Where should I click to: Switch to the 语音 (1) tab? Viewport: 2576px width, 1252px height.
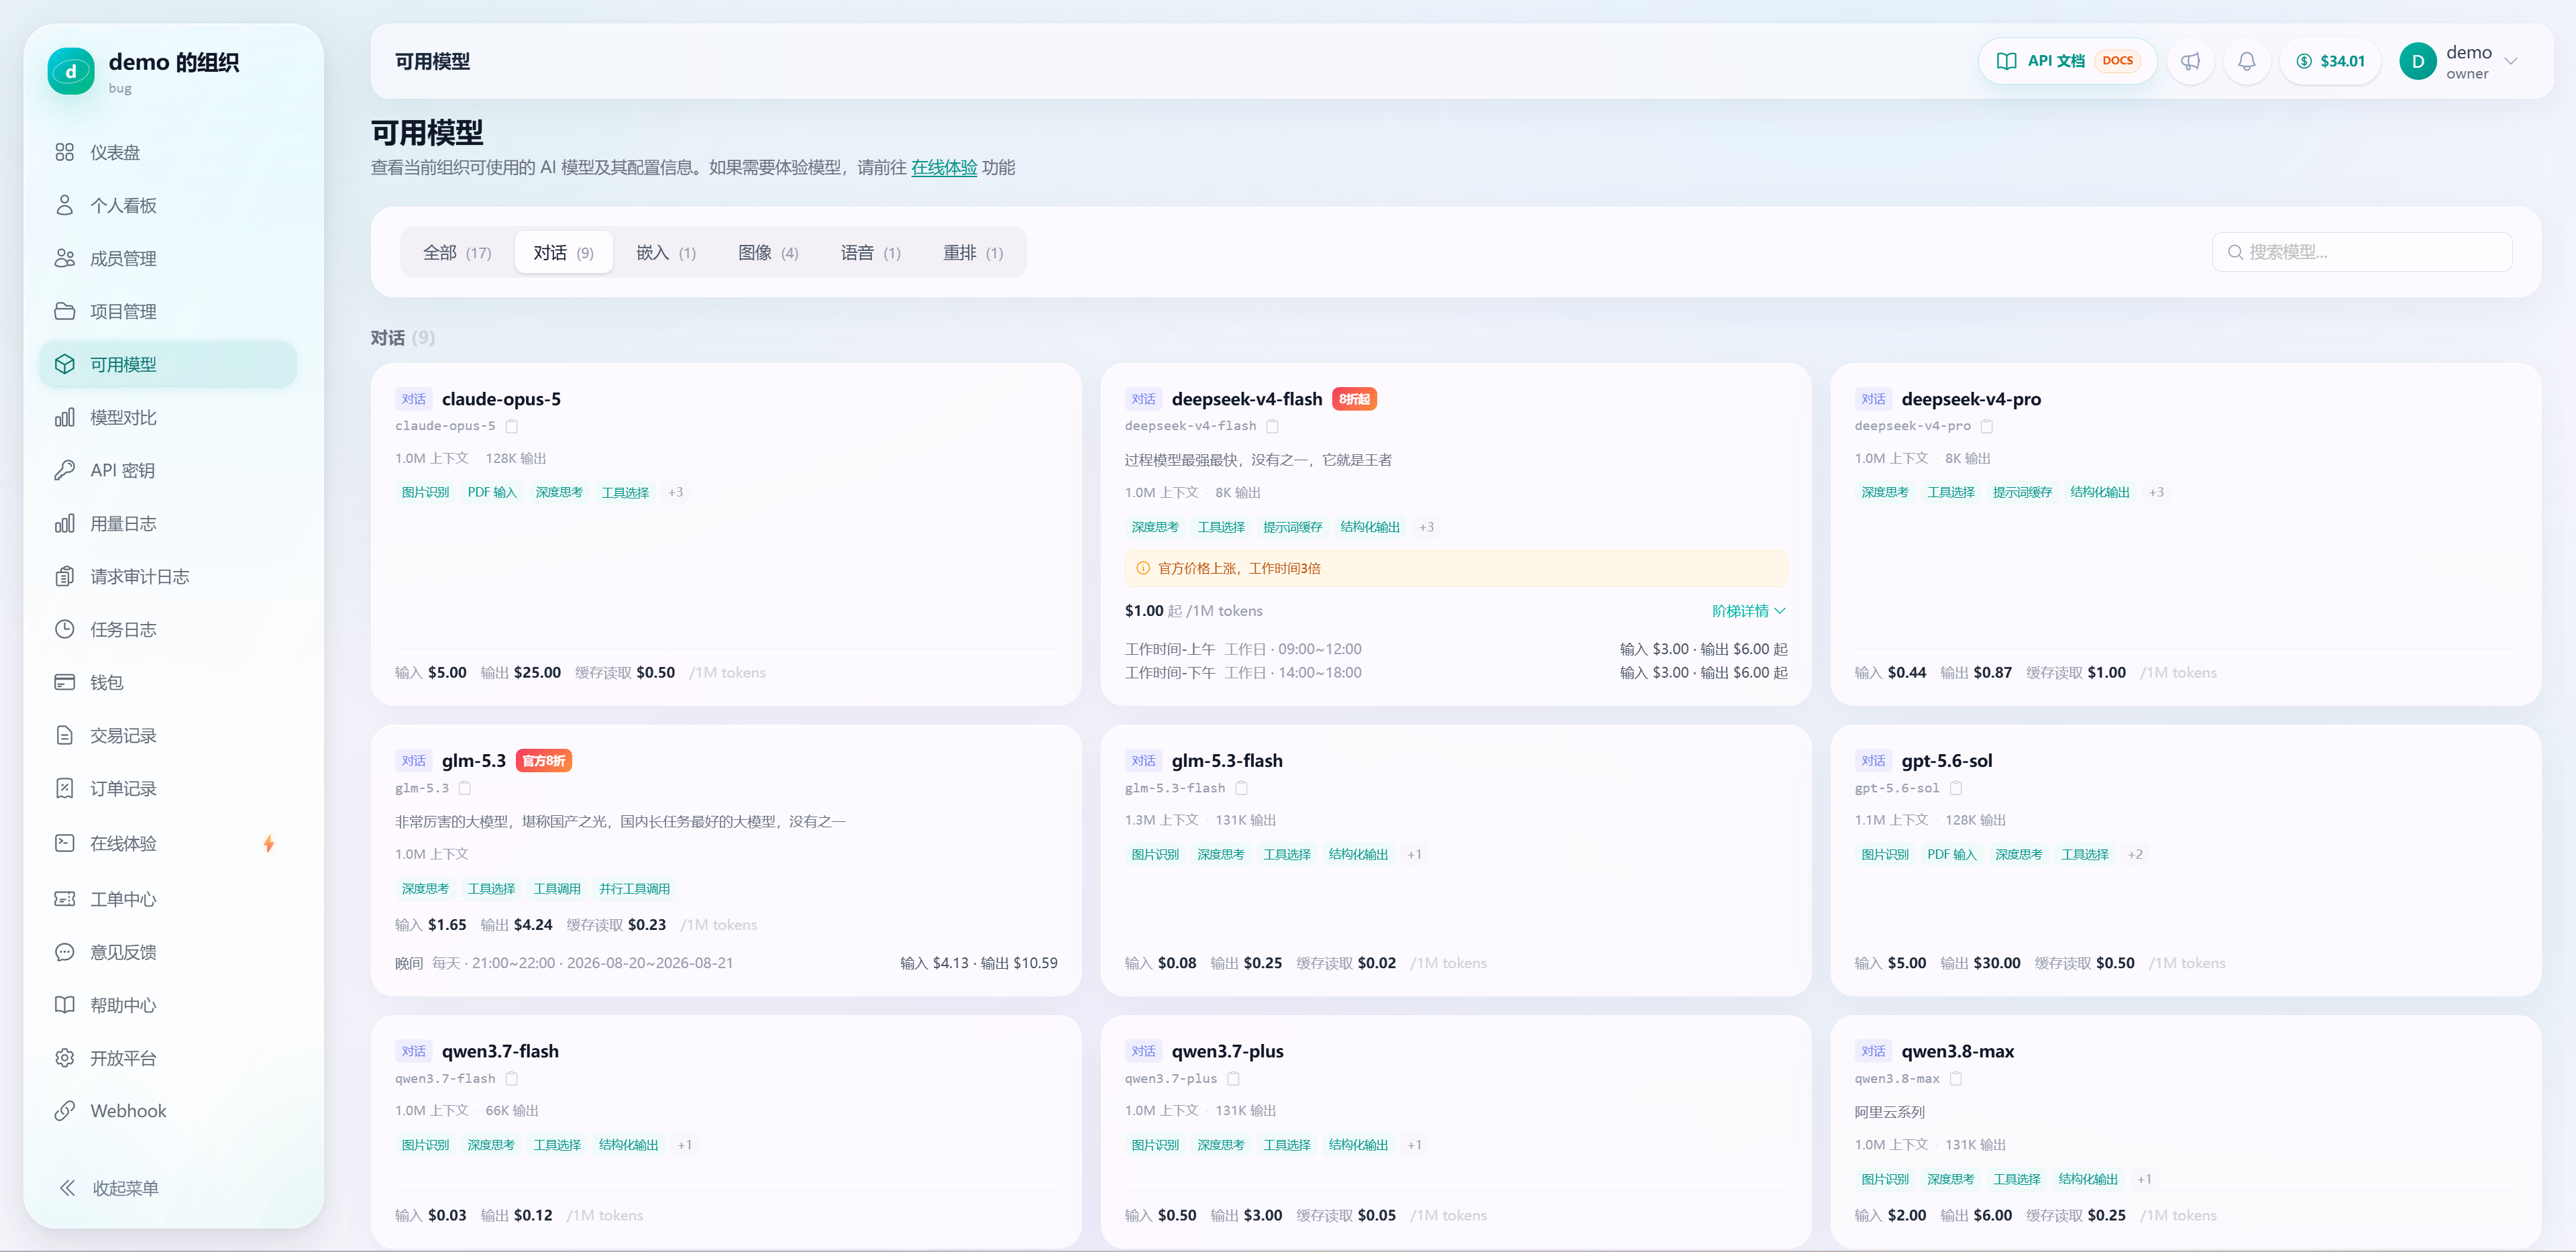point(870,253)
